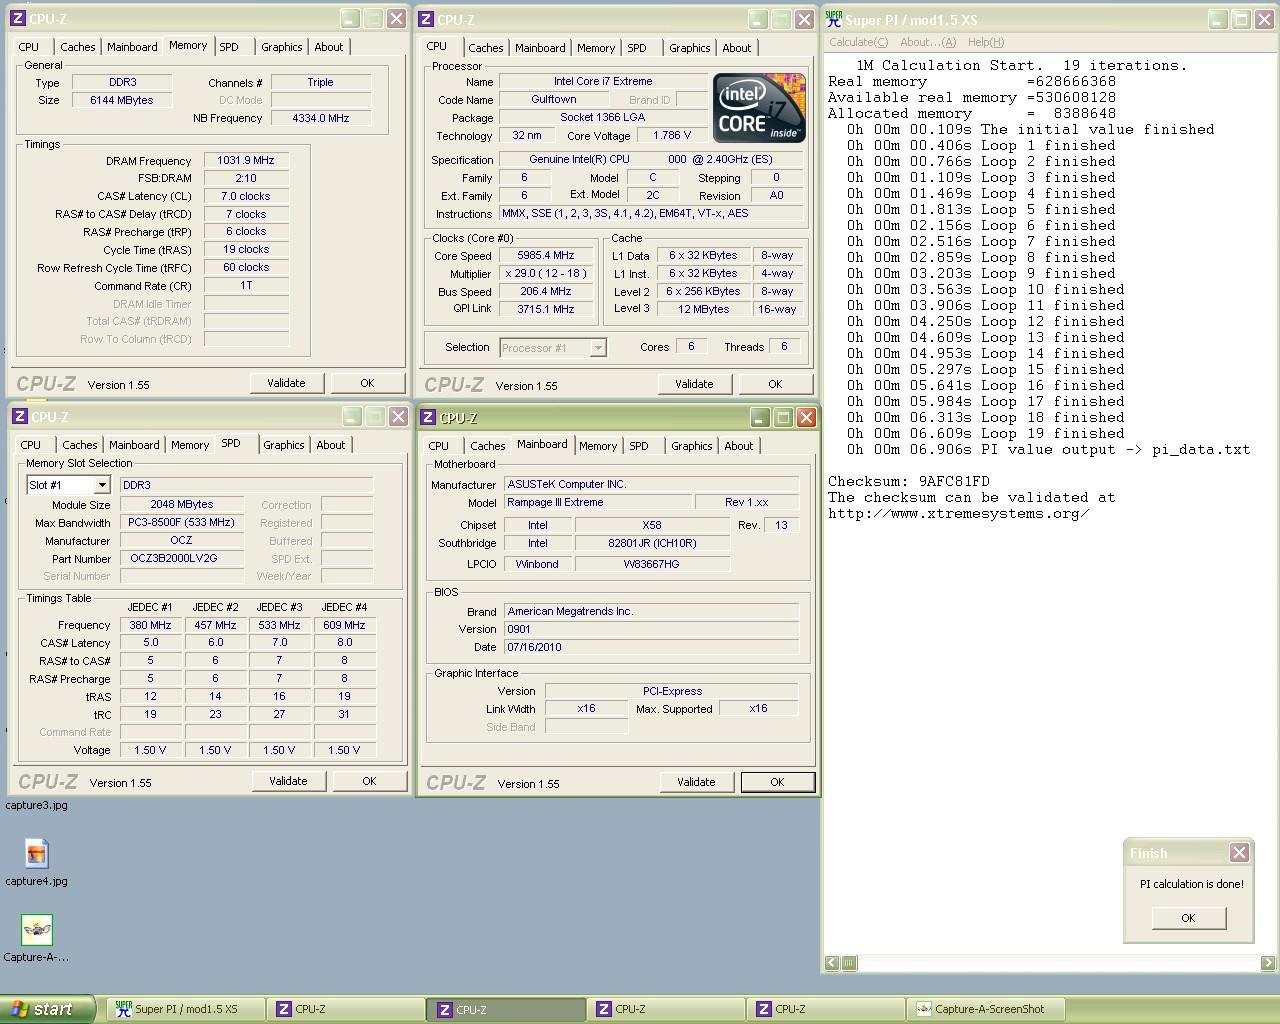Click Part Number field OCZ3B2000LV2G
1280x1024 pixels.
pyautogui.click(x=182, y=558)
